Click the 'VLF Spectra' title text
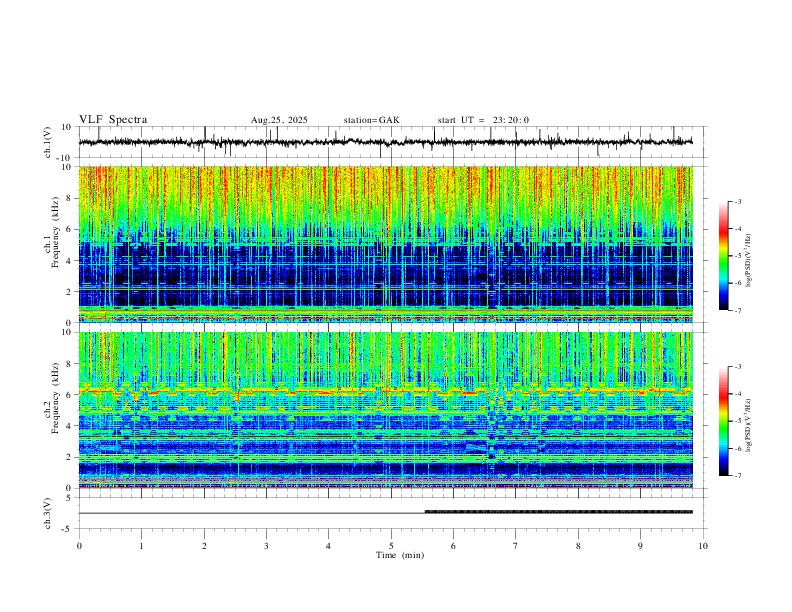This screenshot has width=792, height=612. click(x=113, y=120)
